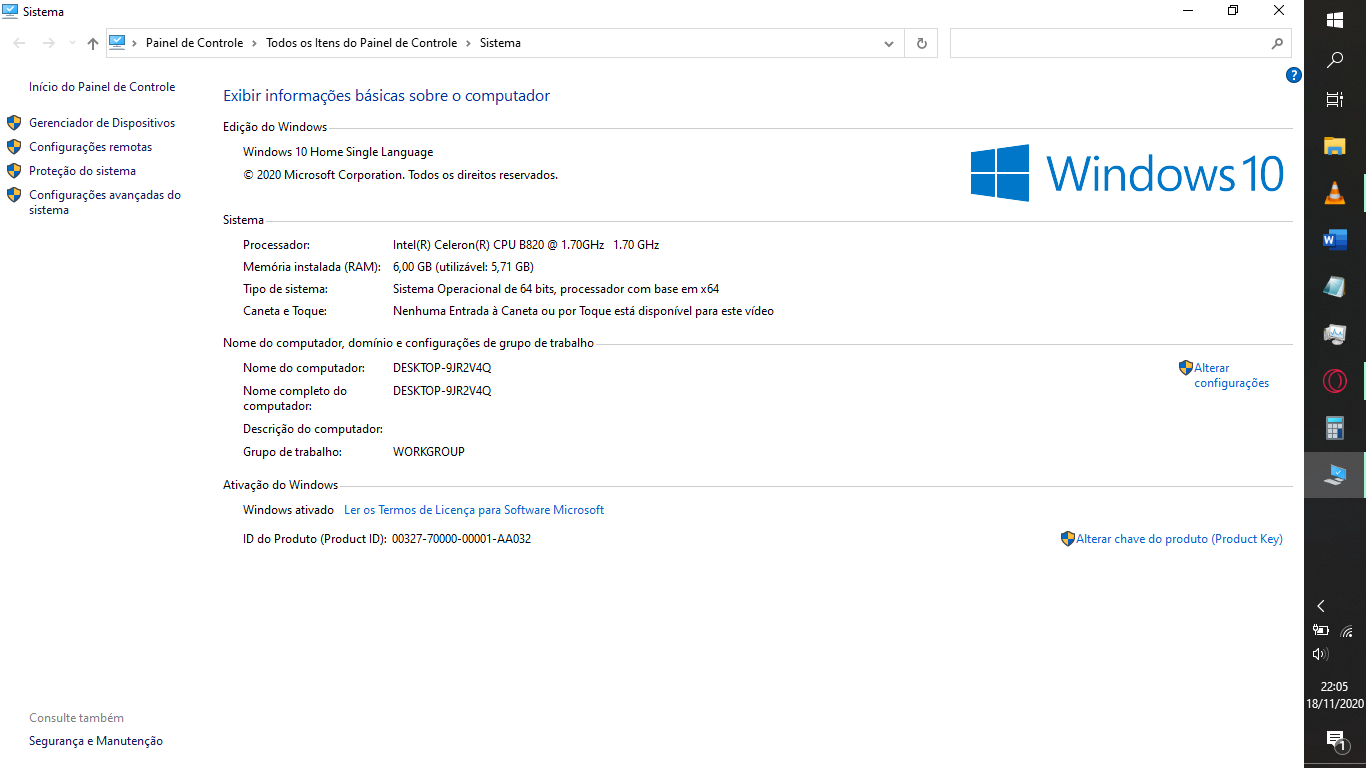Go to Início do Painel de Controle

pyautogui.click(x=102, y=87)
